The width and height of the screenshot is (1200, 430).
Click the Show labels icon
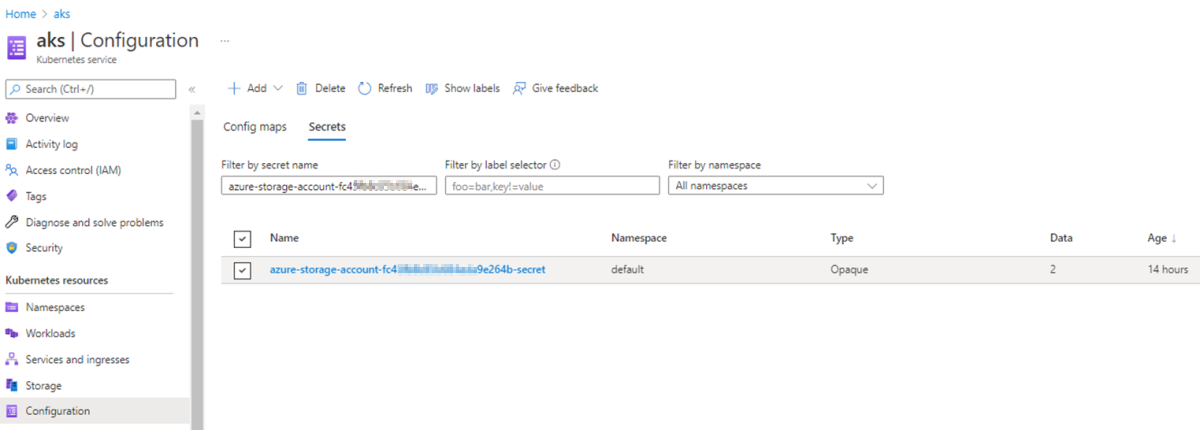(432, 88)
